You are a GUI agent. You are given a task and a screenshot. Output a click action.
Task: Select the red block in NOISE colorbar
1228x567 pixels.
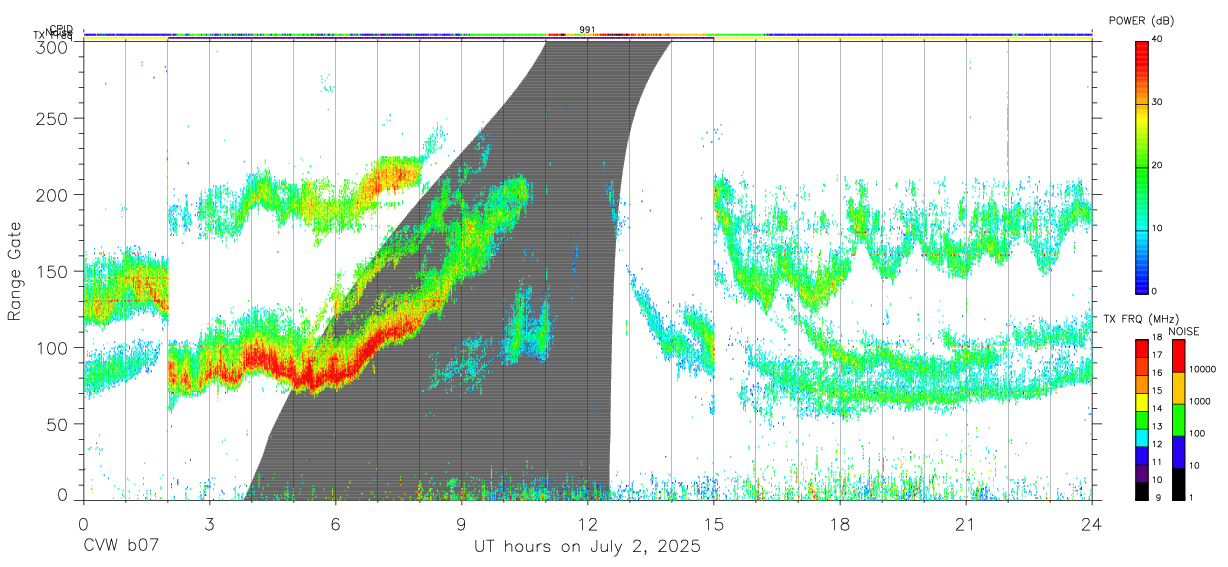click(x=1178, y=355)
